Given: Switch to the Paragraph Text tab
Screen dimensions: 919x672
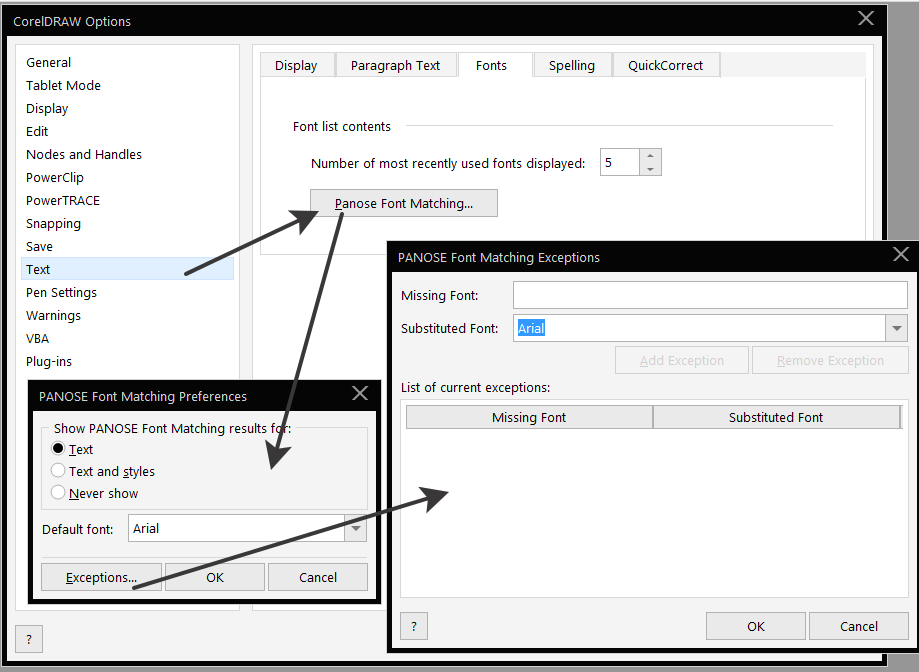Looking at the screenshot, I should tap(395, 65).
